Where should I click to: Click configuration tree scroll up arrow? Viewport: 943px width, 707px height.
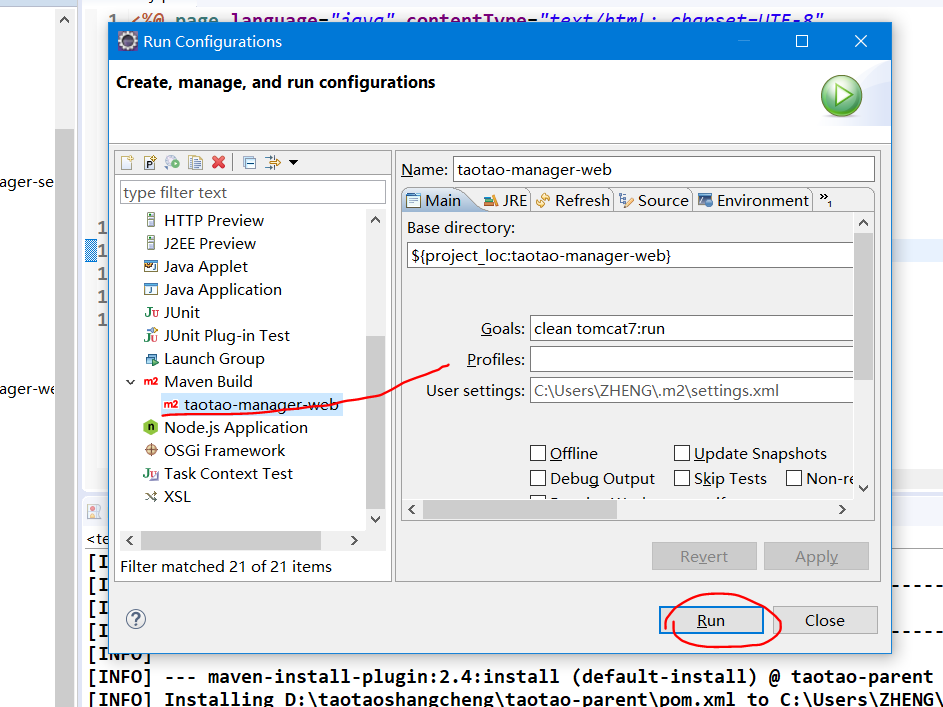pyautogui.click(x=375, y=220)
